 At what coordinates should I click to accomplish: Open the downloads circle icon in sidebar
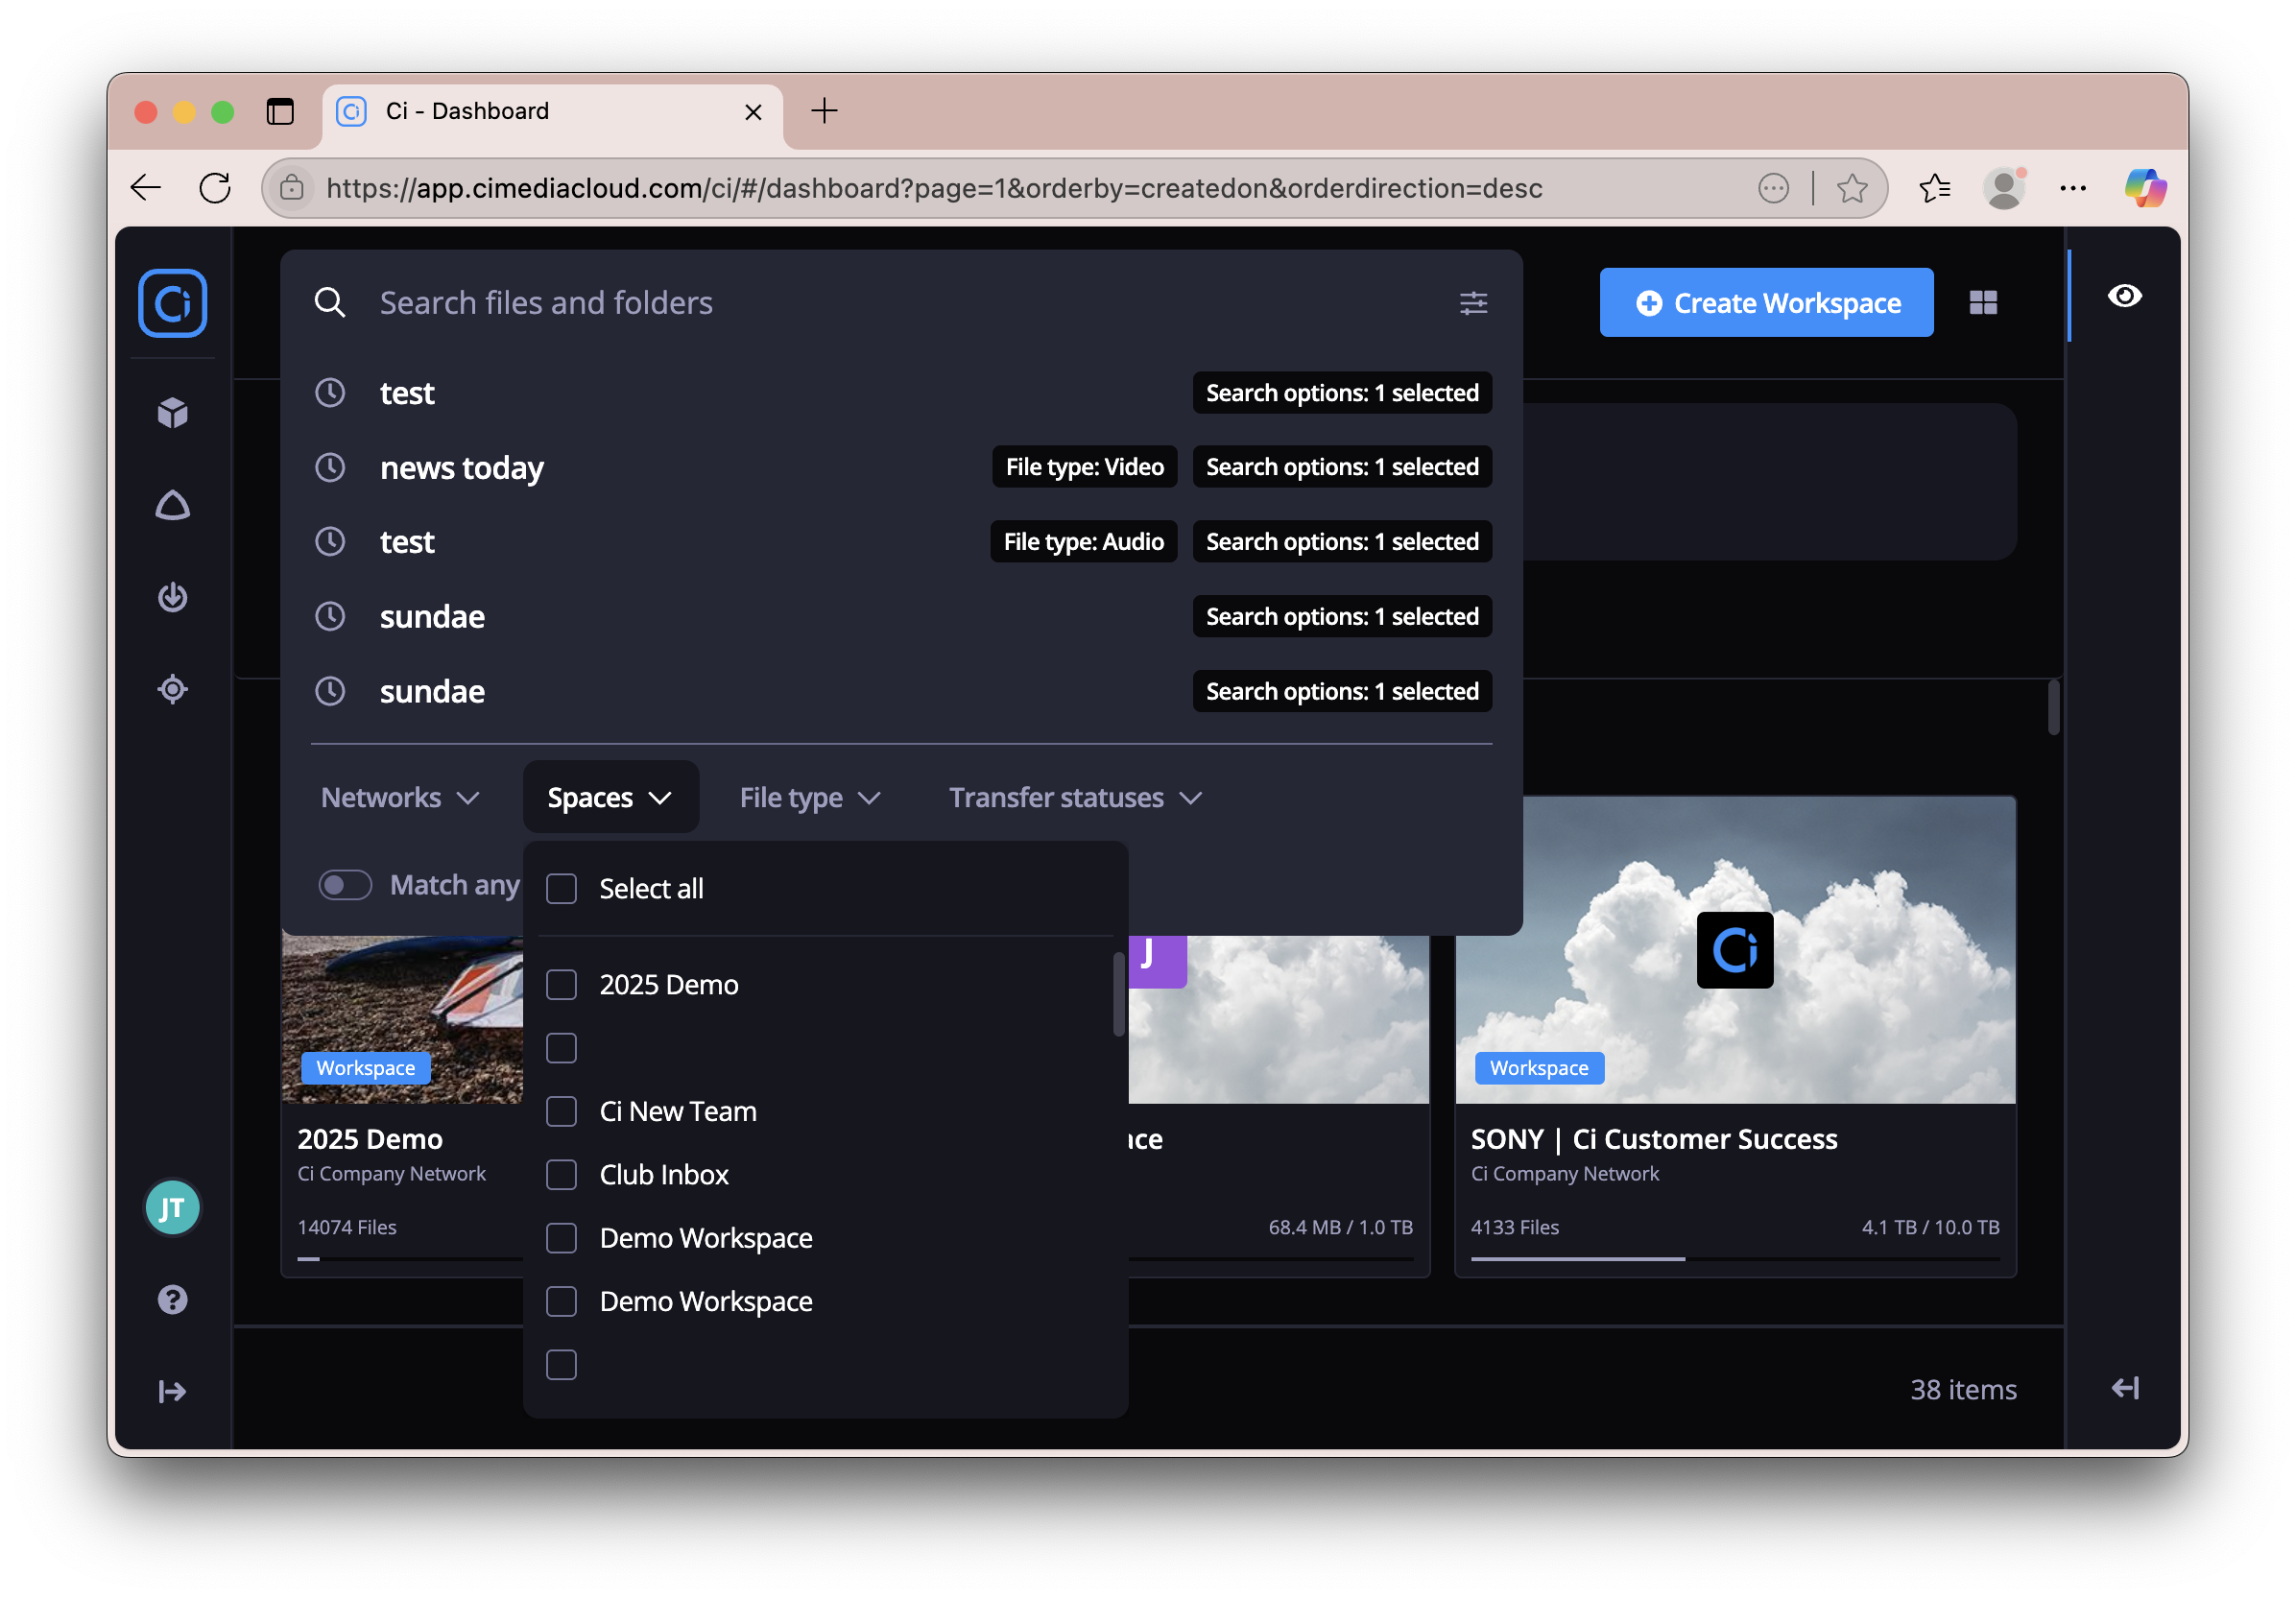point(172,597)
